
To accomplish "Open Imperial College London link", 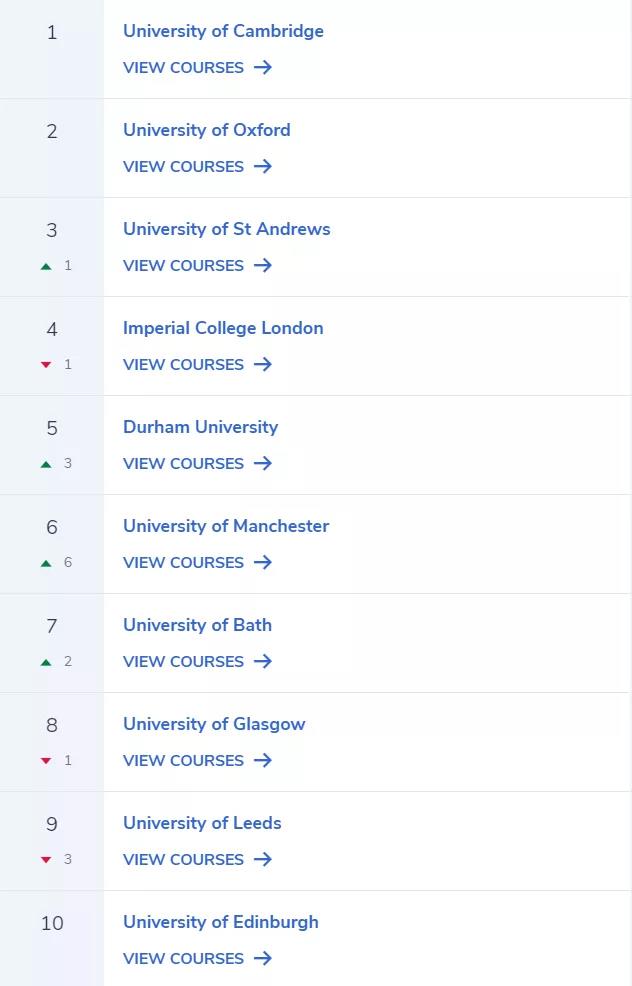I will 223,328.
